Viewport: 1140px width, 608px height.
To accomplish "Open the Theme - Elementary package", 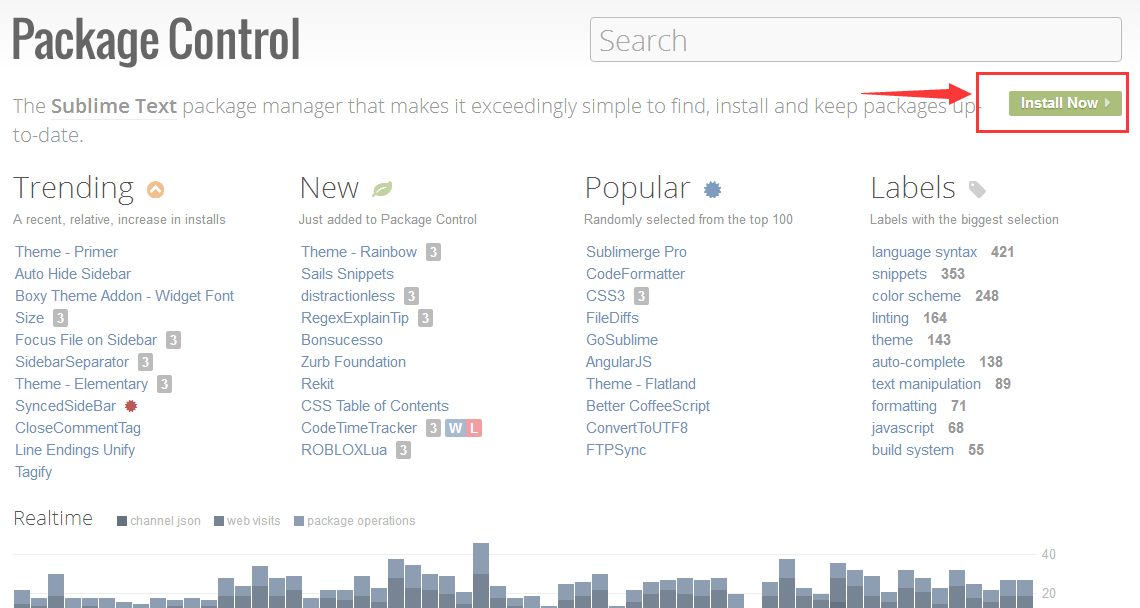I will pyautogui.click(x=81, y=384).
